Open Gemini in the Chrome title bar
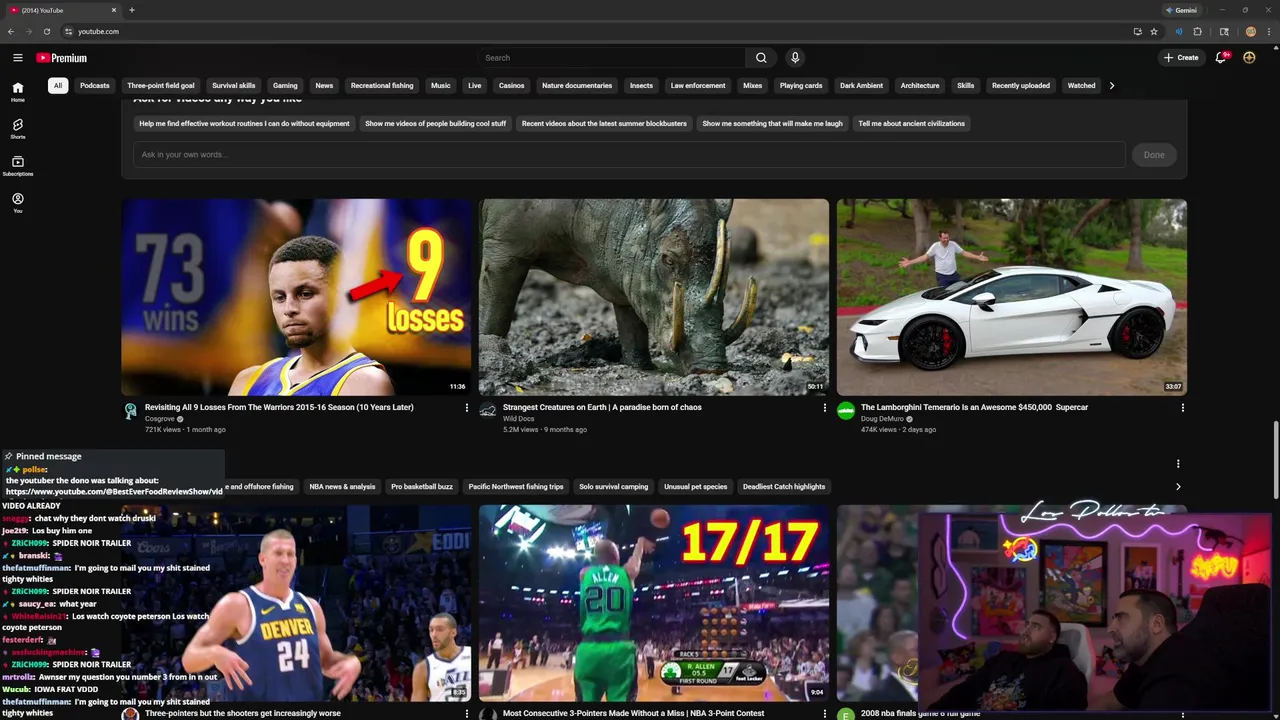This screenshot has width=1280, height=720. [1181, 10]
